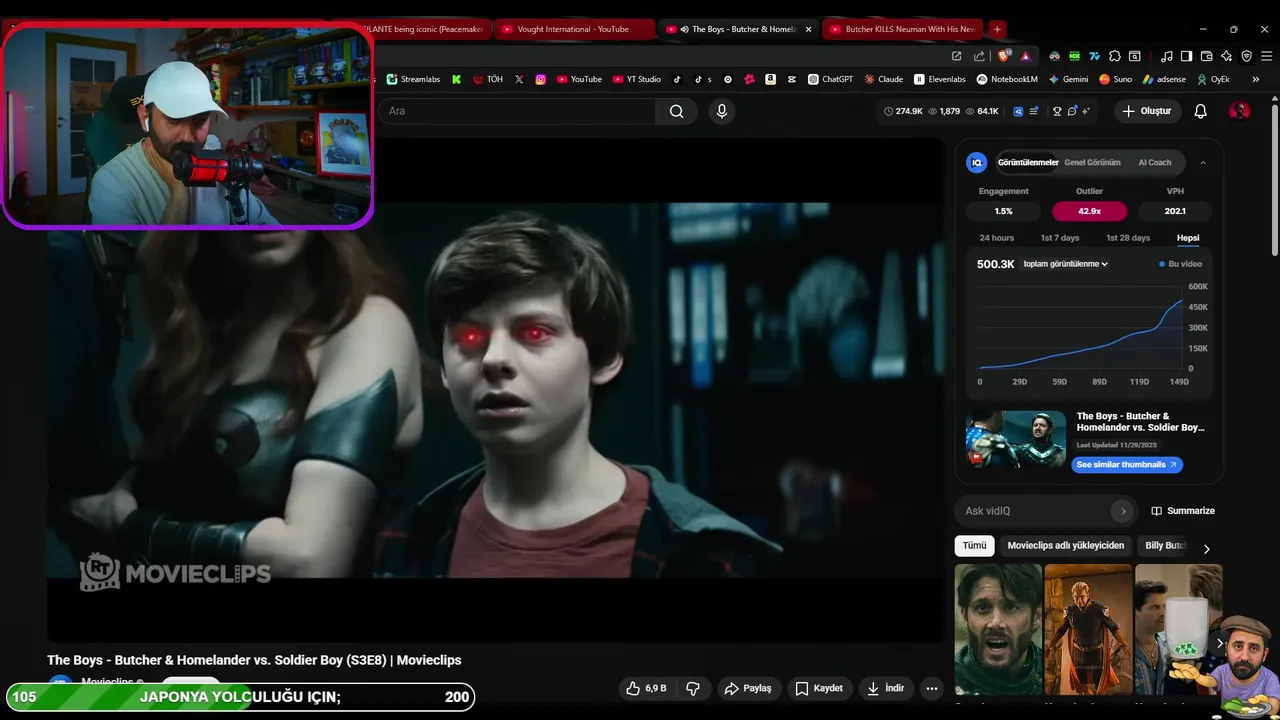The height and width of the screenshot is (720, 1280).
Task: Select the Hepsi range
Action: click(1188, 238)
